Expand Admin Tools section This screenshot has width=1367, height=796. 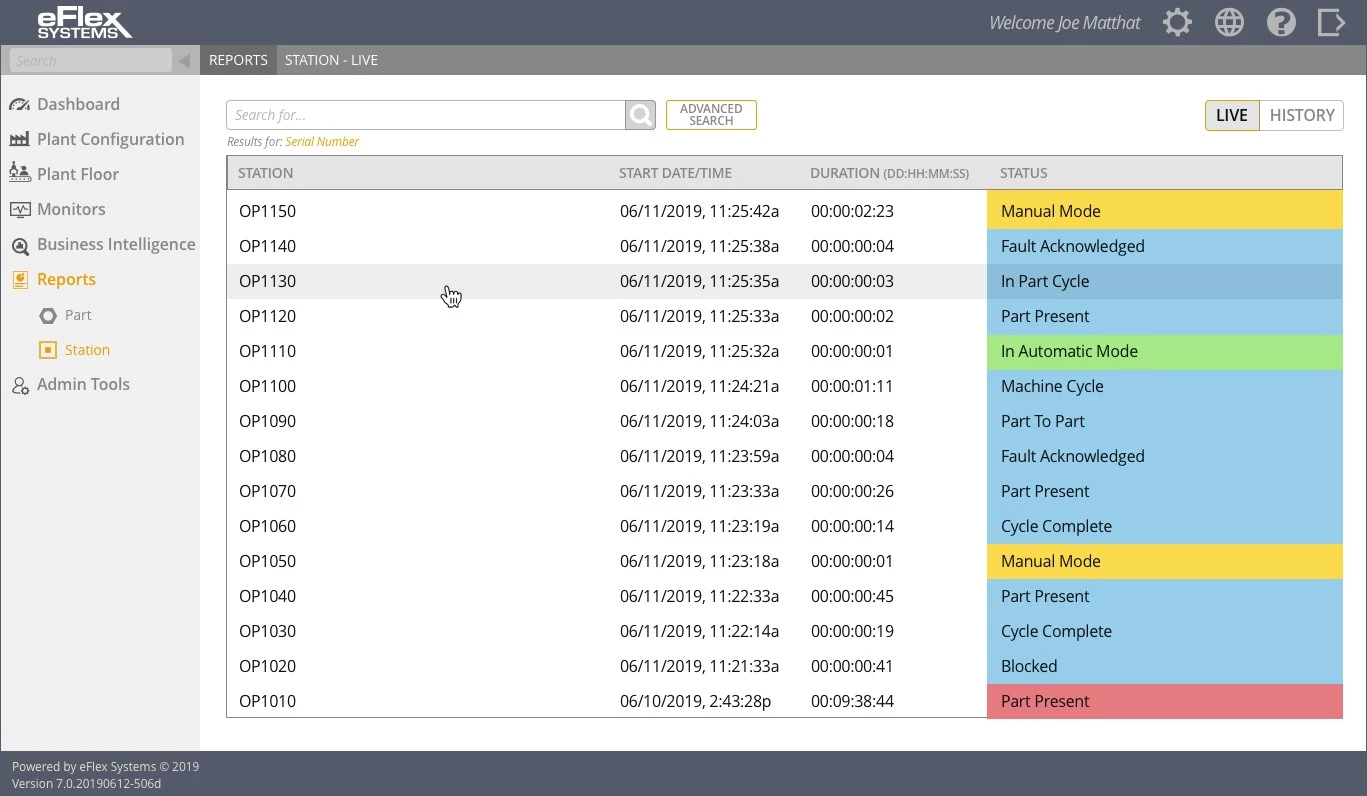tap(83, 384)
